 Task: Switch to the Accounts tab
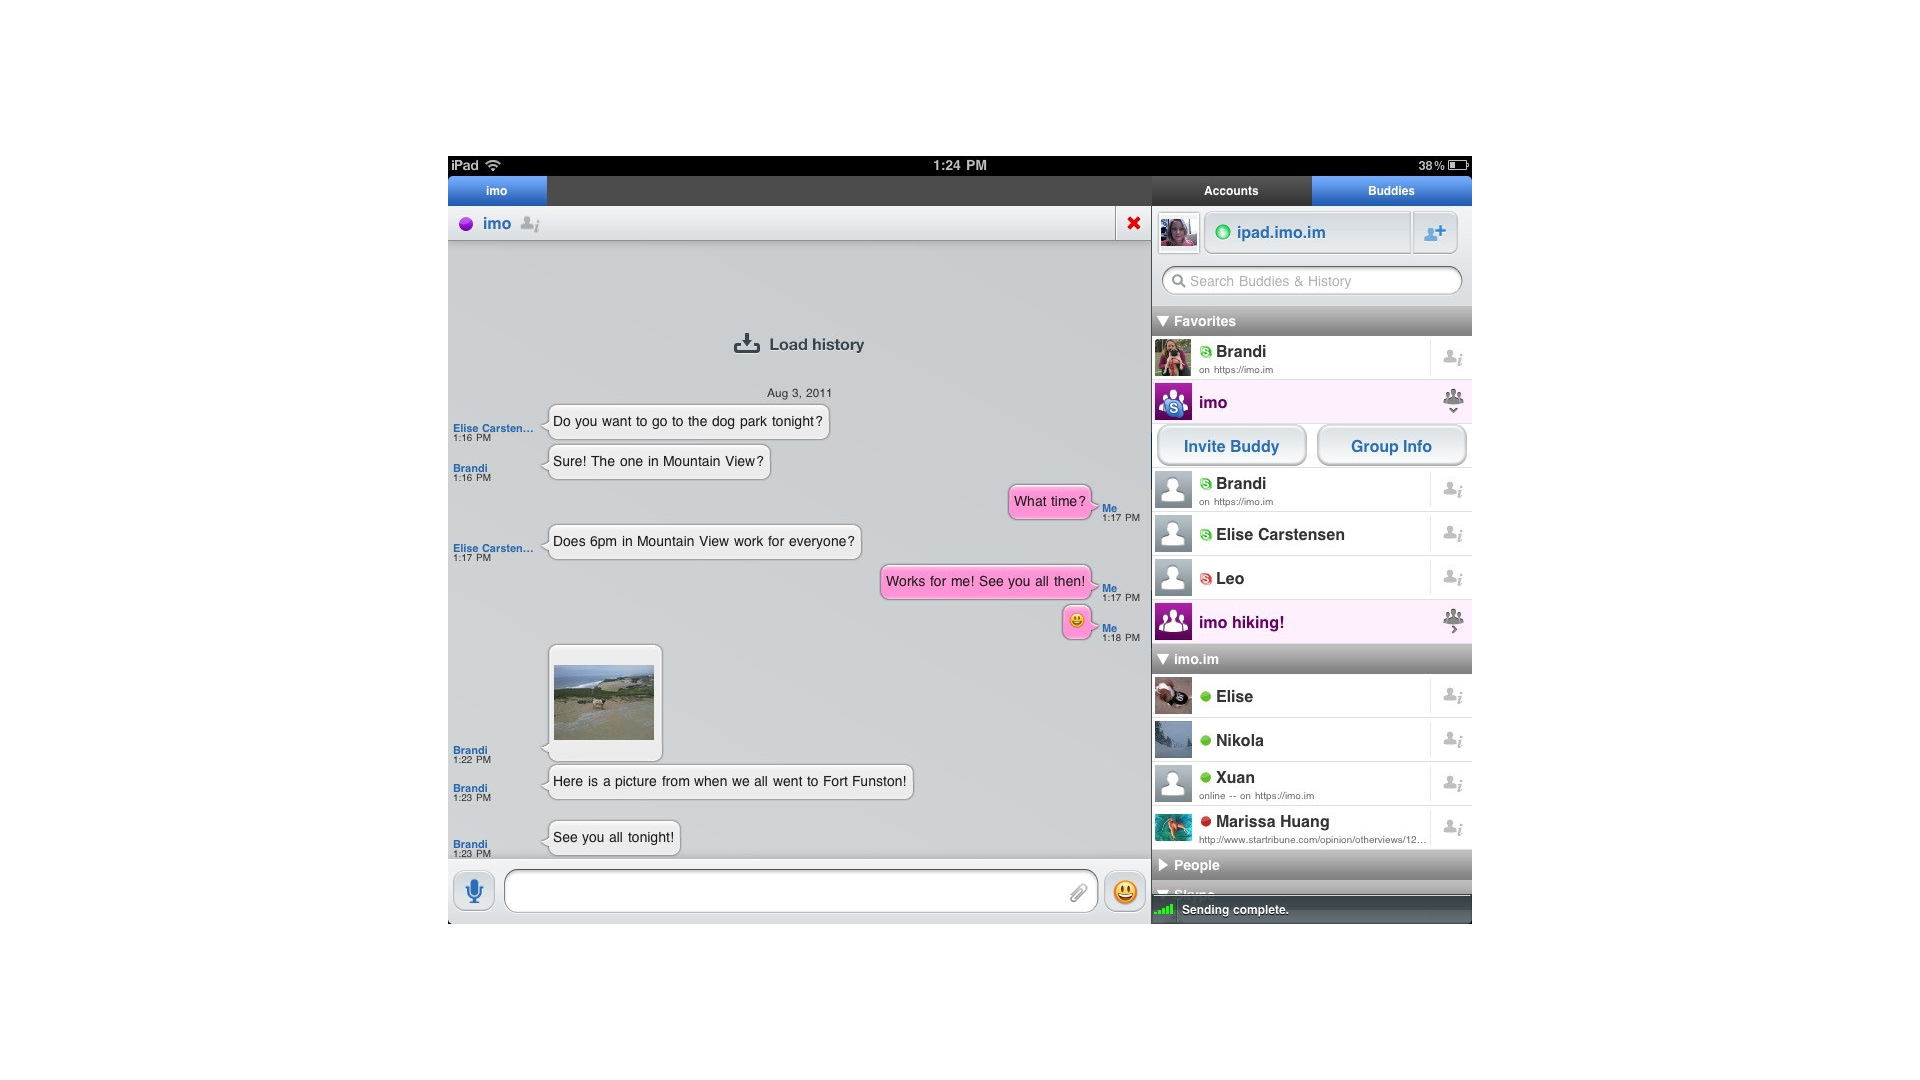coord(1231,191)
